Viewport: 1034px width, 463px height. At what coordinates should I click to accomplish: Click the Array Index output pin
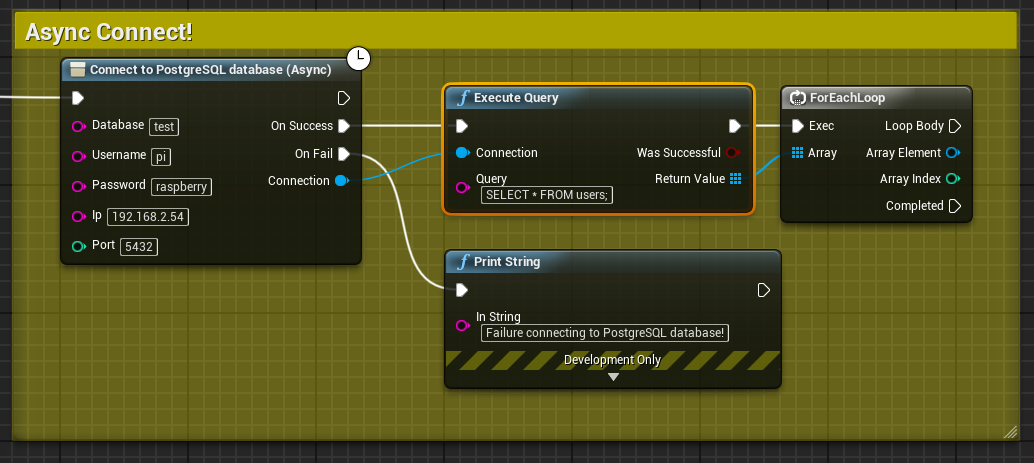click(x=954, y=179)
